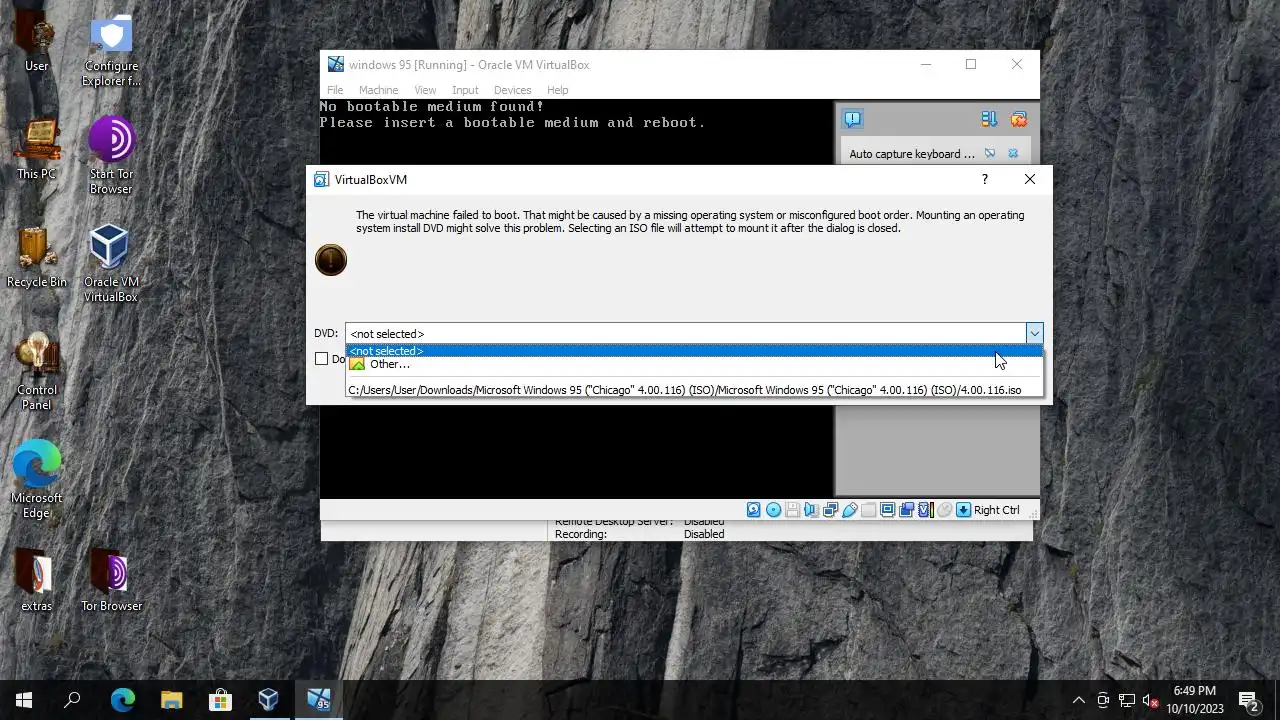Click the display indicator in VM status bar

coord(887,510)
